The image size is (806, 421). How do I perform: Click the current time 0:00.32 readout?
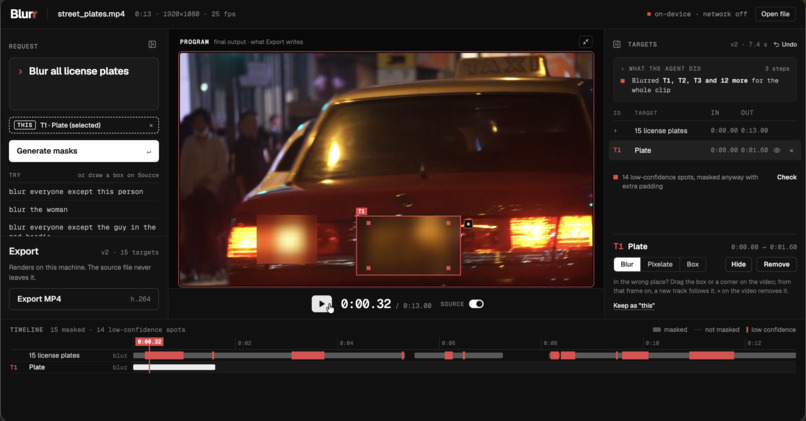[366, 304]
